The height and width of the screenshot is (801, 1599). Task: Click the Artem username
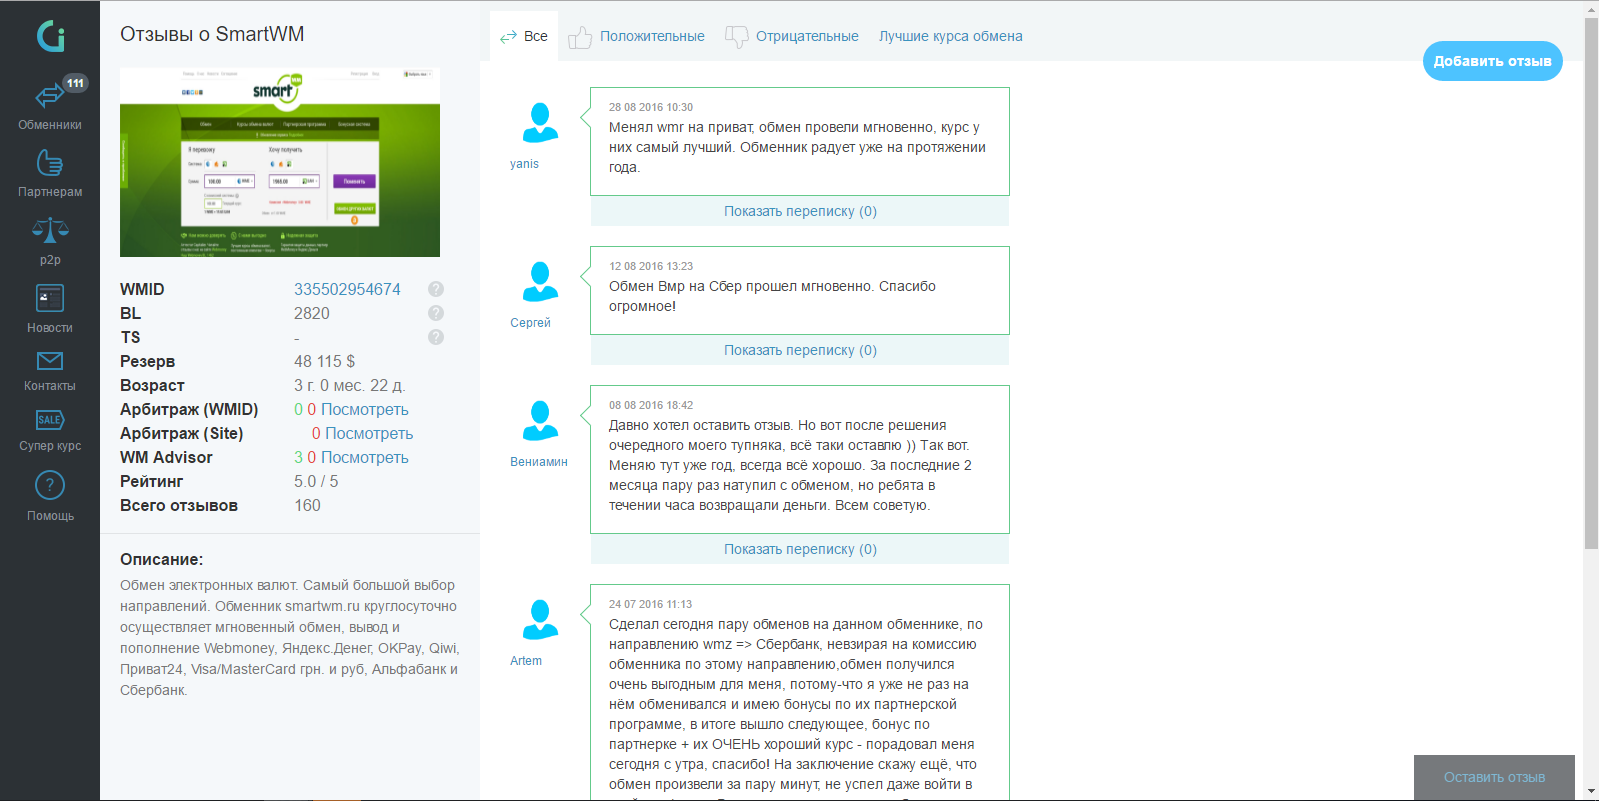pyautogui.click(x=526, y=661)
